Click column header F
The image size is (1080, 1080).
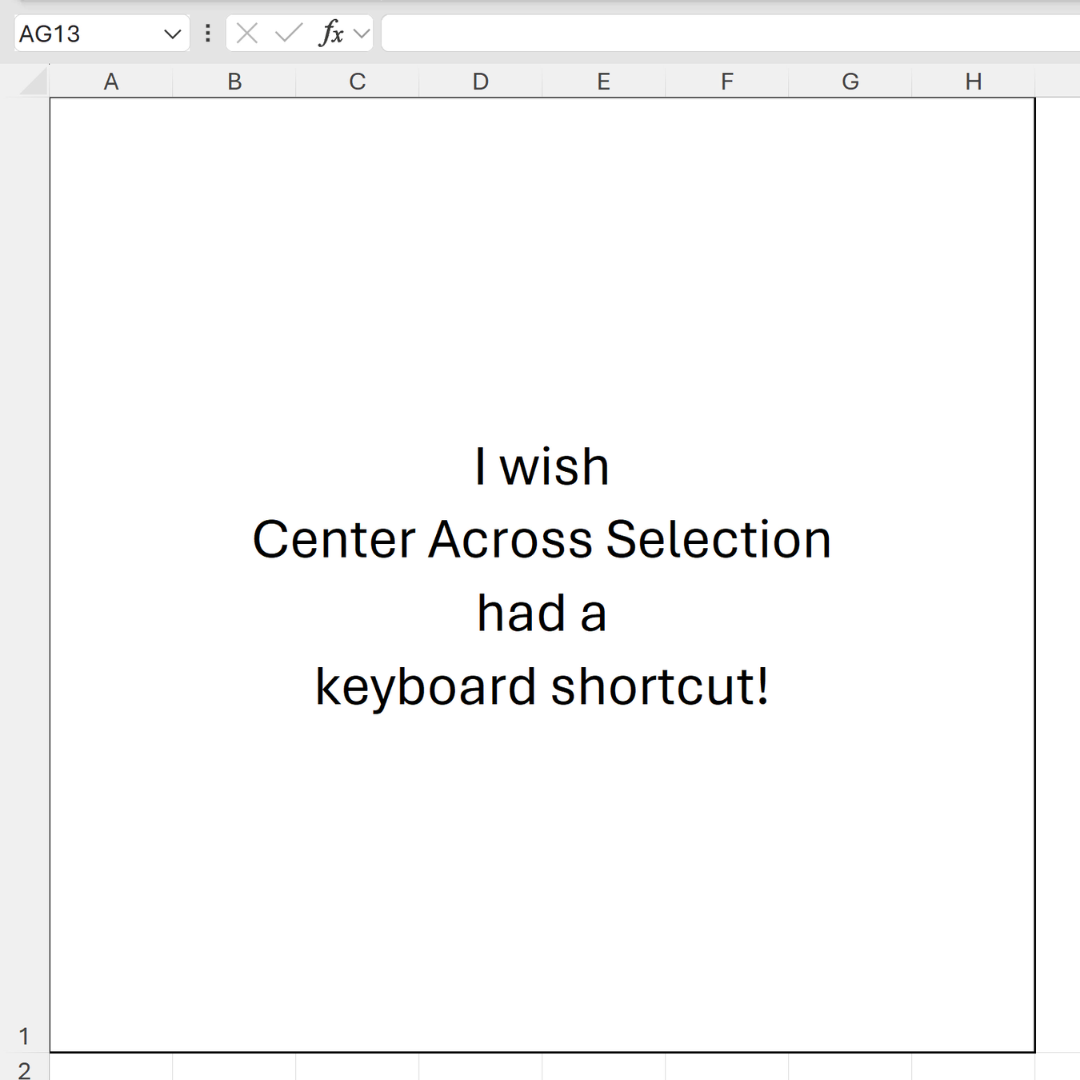click(727, 82)
